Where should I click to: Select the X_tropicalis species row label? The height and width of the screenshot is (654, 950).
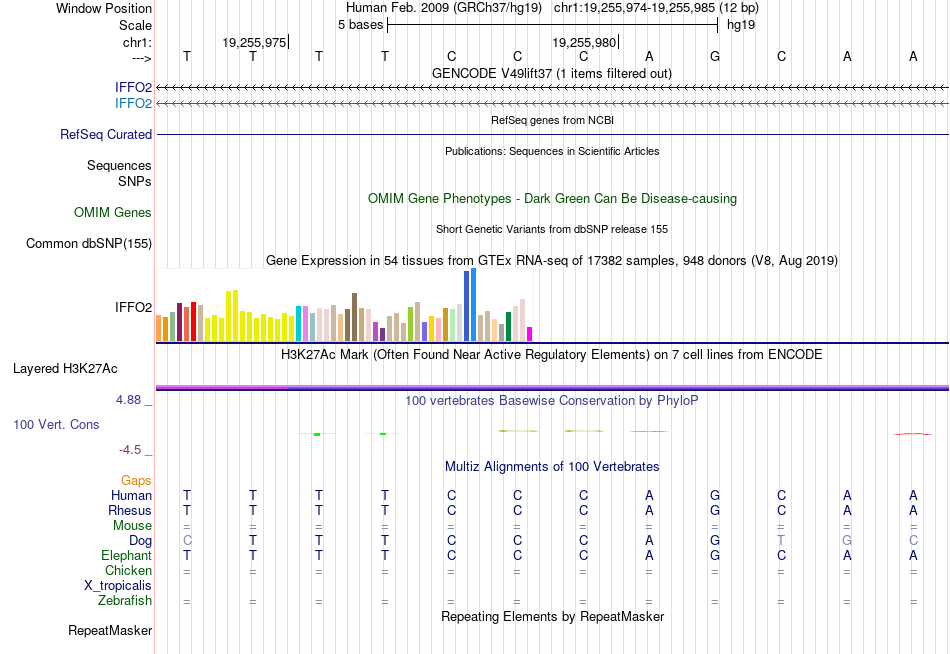click(118, 586)
